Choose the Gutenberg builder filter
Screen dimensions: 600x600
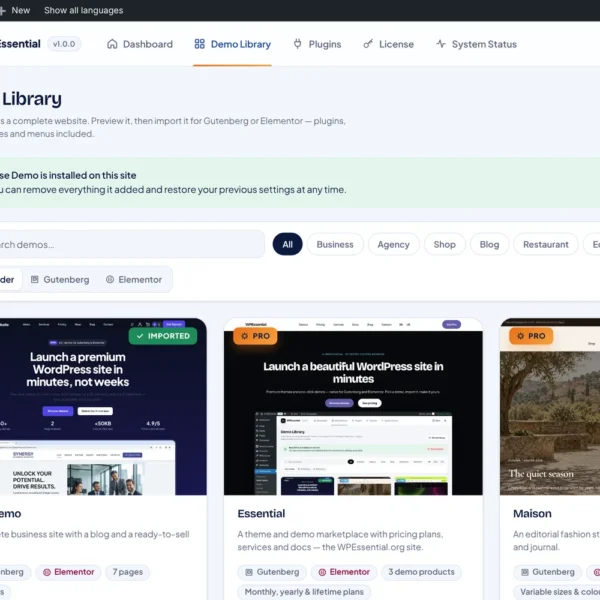pyautogui.click(x=60, y=280)
